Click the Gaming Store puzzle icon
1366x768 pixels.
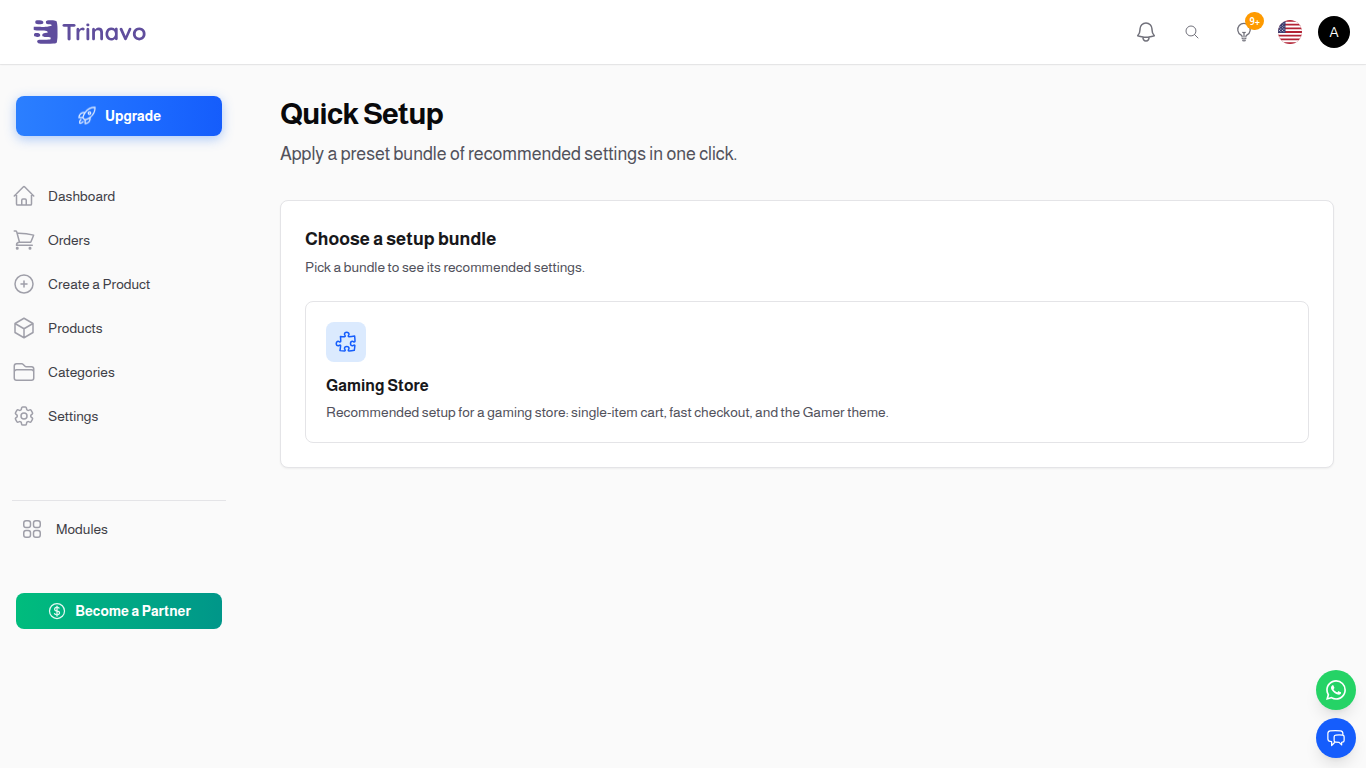click(346, 342)
